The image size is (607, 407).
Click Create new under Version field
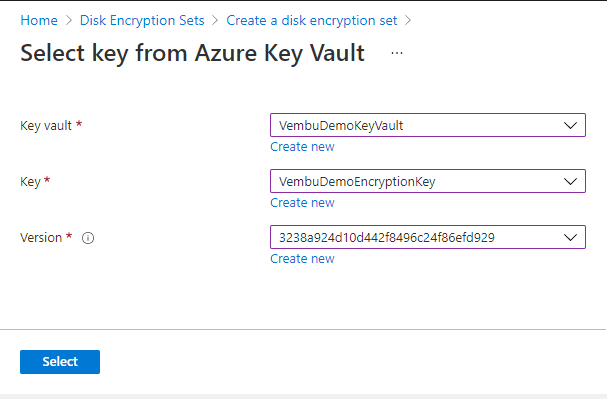[x=302, y=259]
